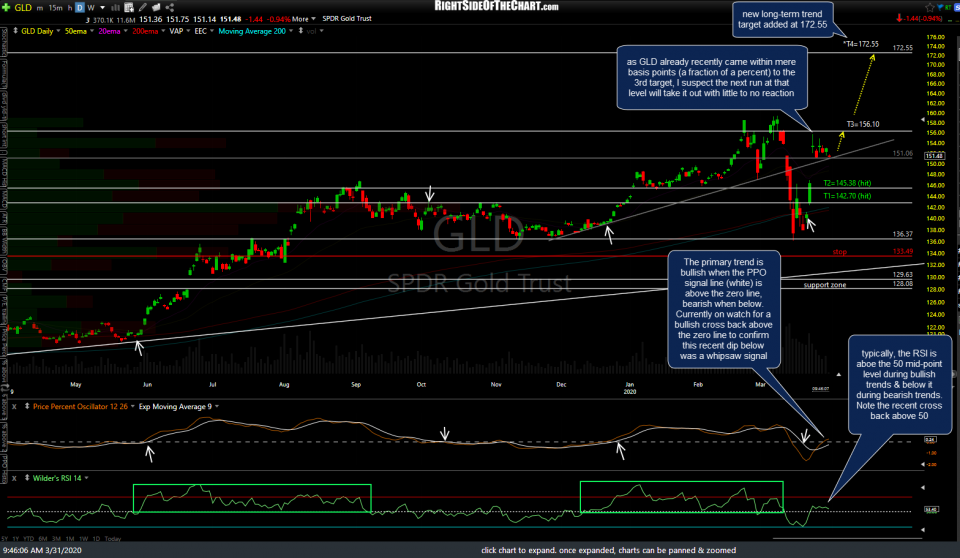
Task: Open the folder icon in the chart toolbar
Action: (156, 7)
